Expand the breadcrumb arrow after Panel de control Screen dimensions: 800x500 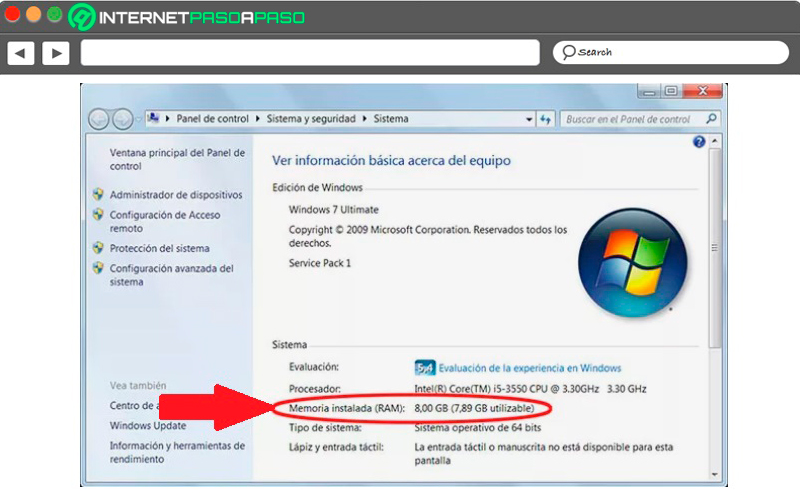tap(258, 119)
